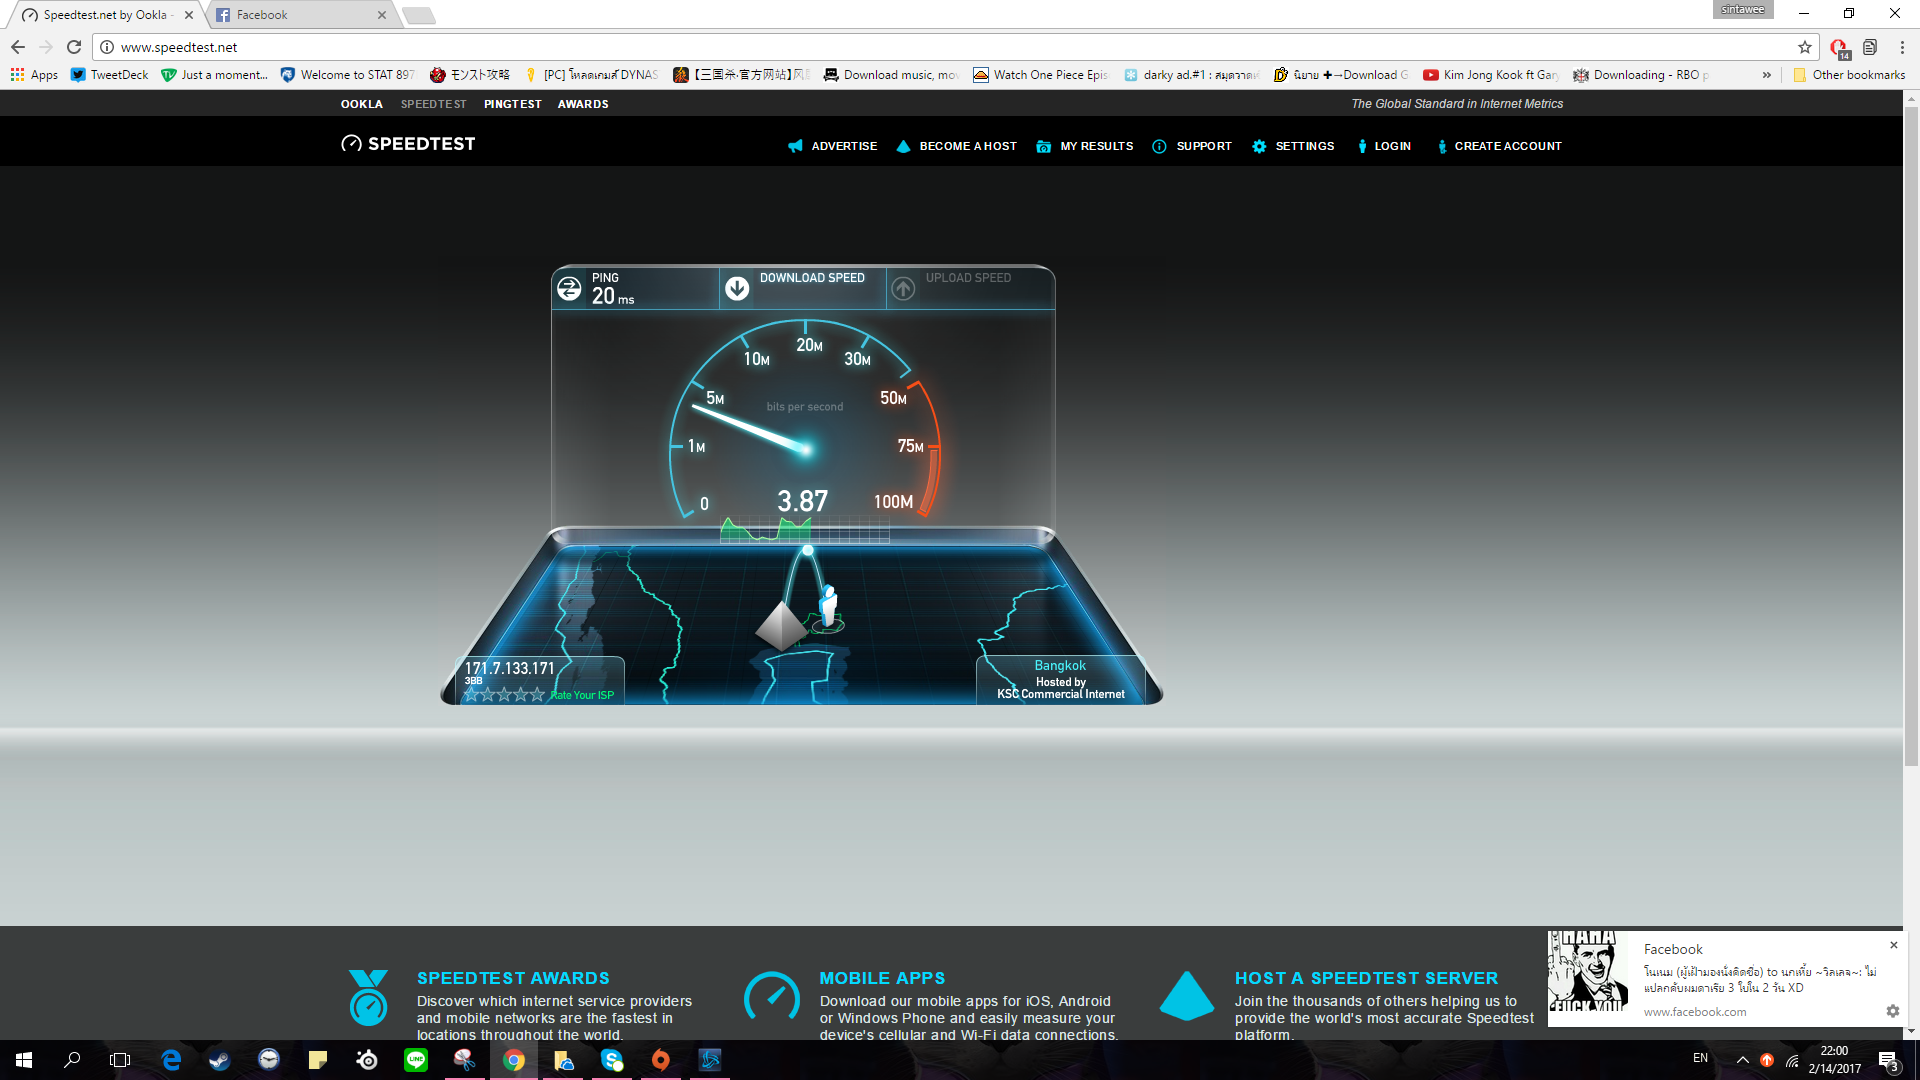Show hidden system tray icons
This screenshot has width=1920, height=1080.
coord(1742,1060)
